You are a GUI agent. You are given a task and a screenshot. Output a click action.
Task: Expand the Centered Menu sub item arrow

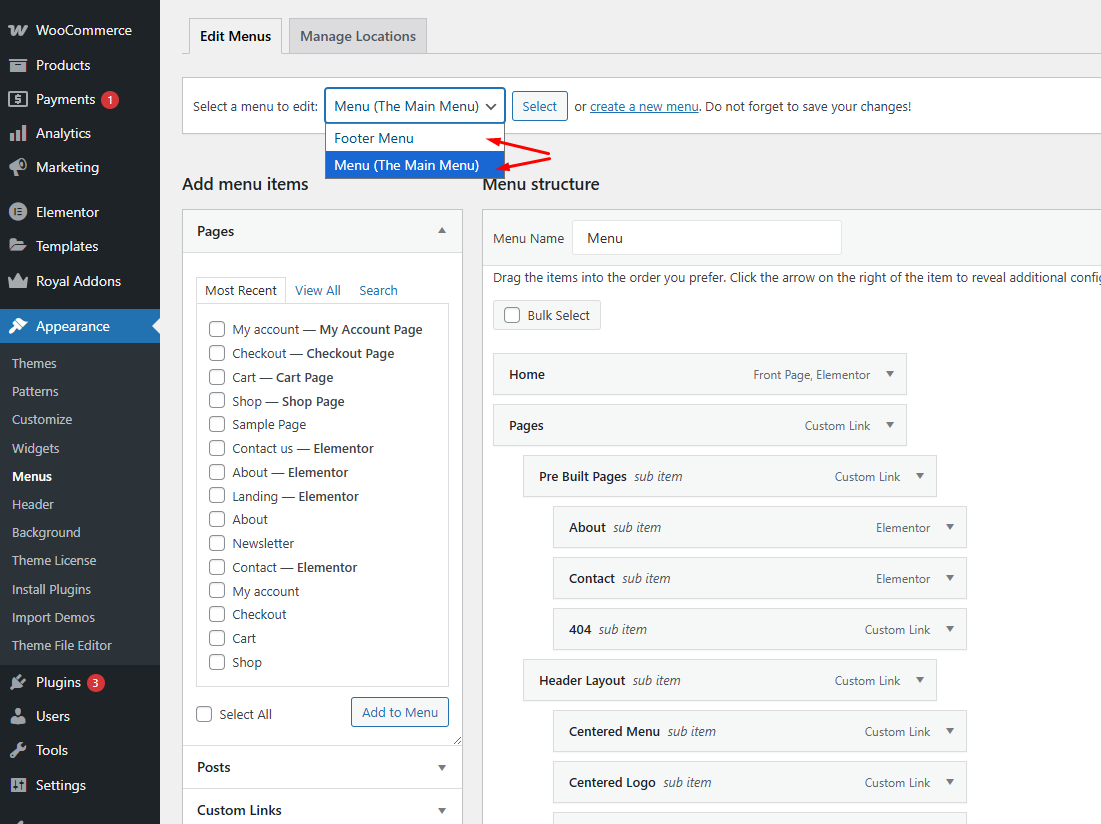tap(950, 731)
